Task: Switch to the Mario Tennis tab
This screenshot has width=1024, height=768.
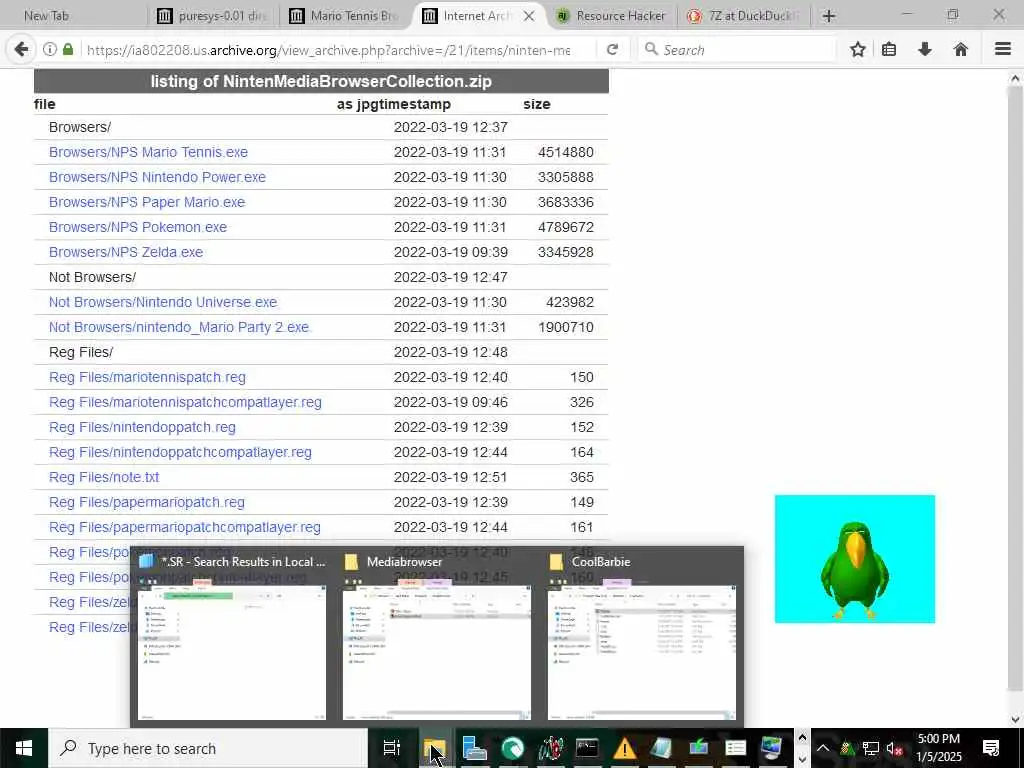Action: click(x=346, y=16)
